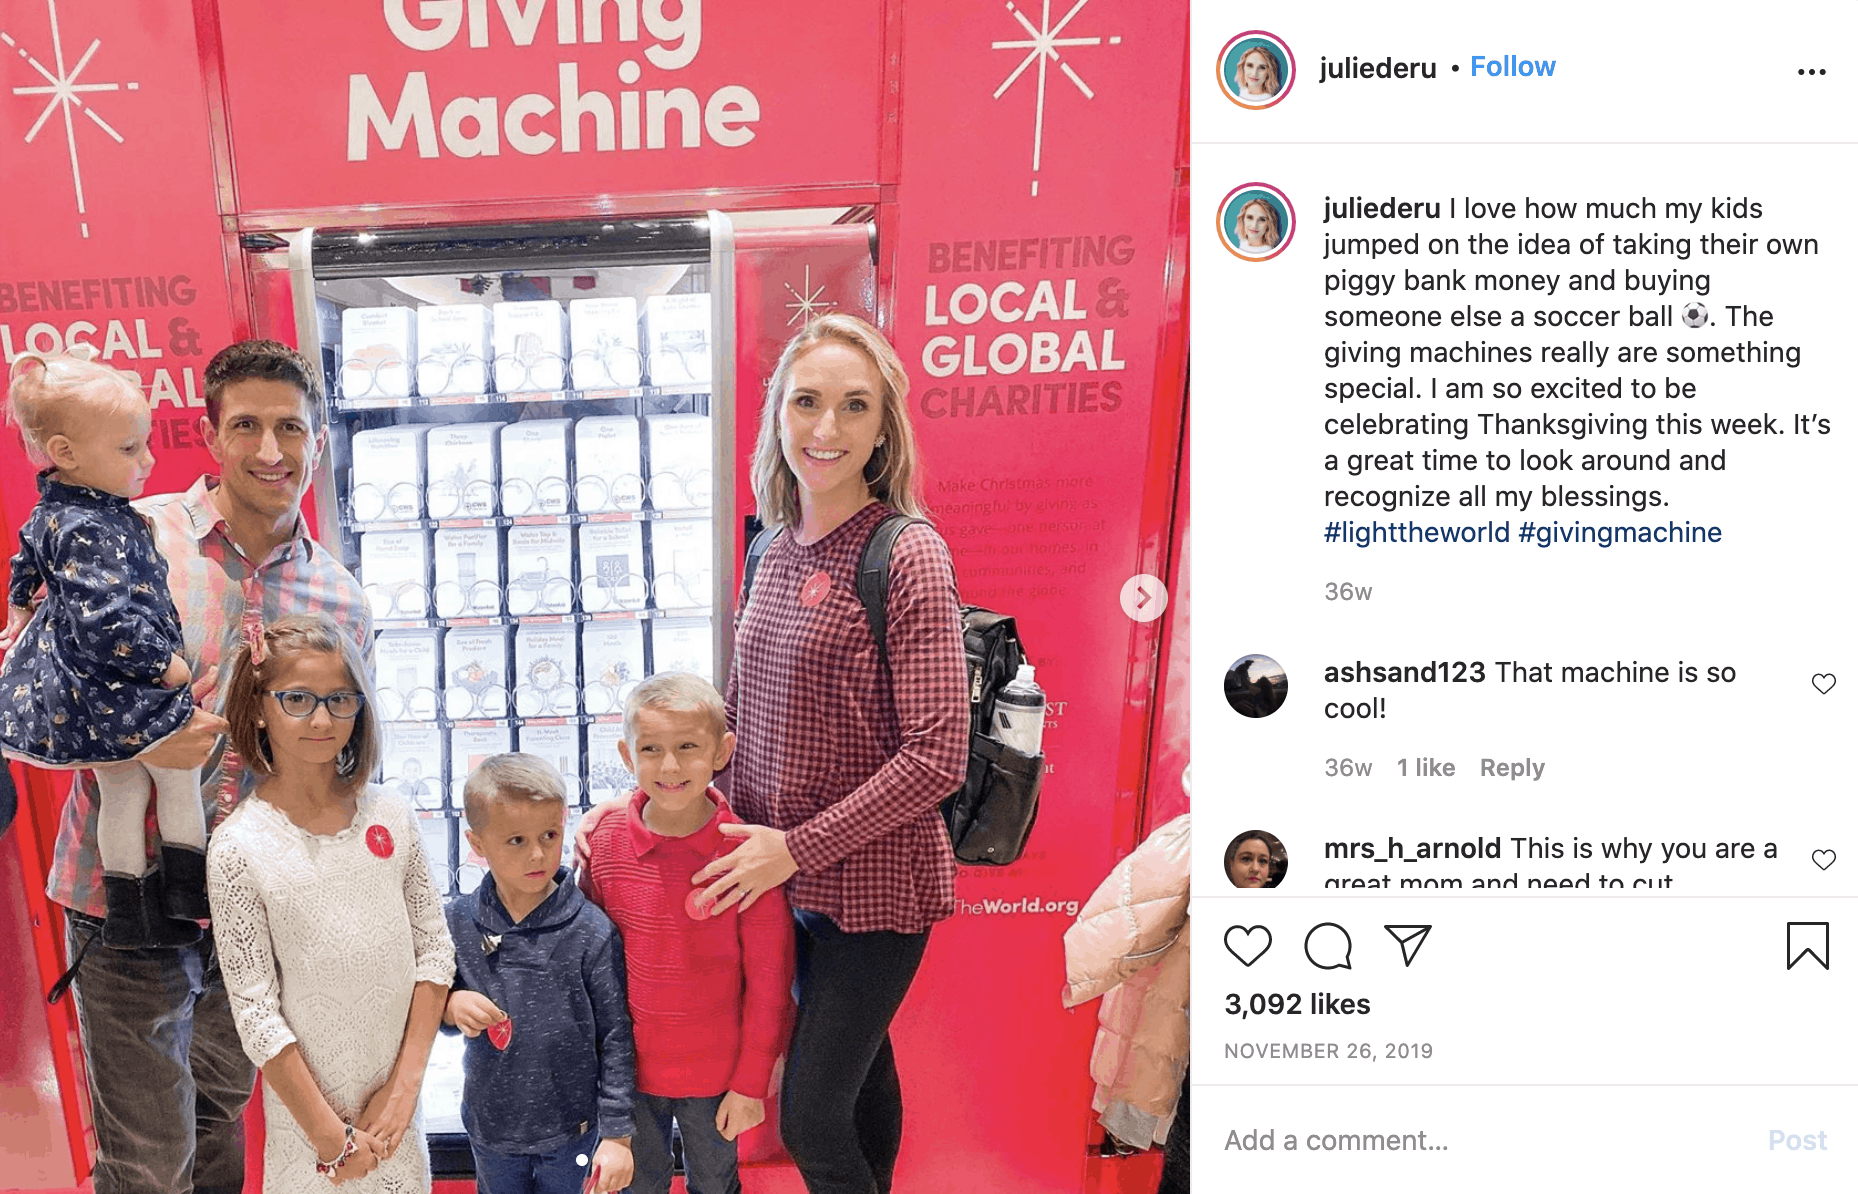Image resolution: width=1858 pixels, height=1194 pixels.
Task: Follow juliederu
Action: 1512,67
